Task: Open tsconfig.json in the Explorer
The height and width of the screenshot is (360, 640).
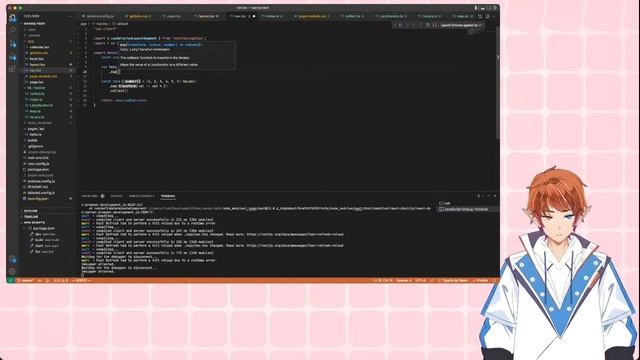Action: (x=38, y=198)
